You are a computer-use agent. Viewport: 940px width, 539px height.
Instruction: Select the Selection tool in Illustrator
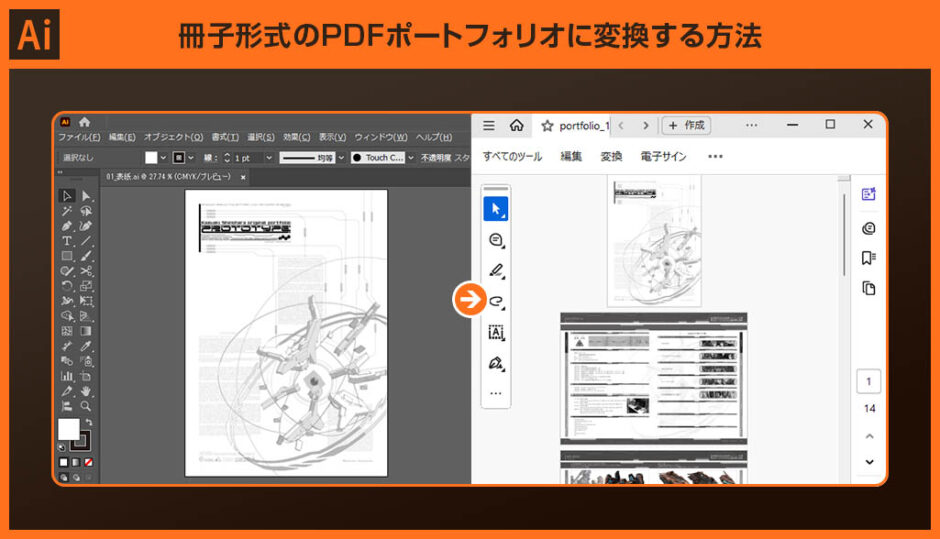(x=67, y=196)
